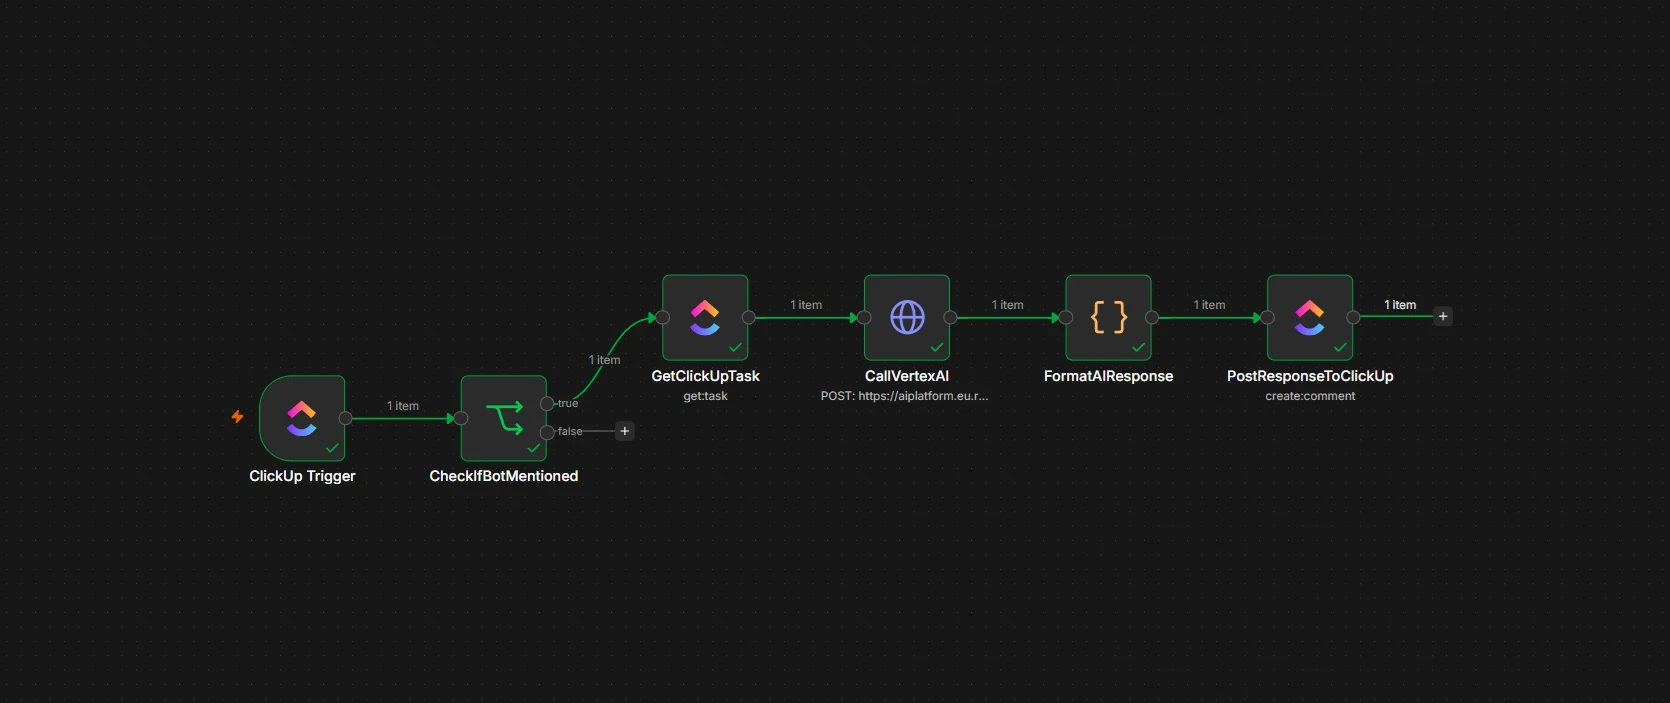Click the ClickUp Trigger label
The height and width of the screenshot is (703, 1670).
coord(302,476)
